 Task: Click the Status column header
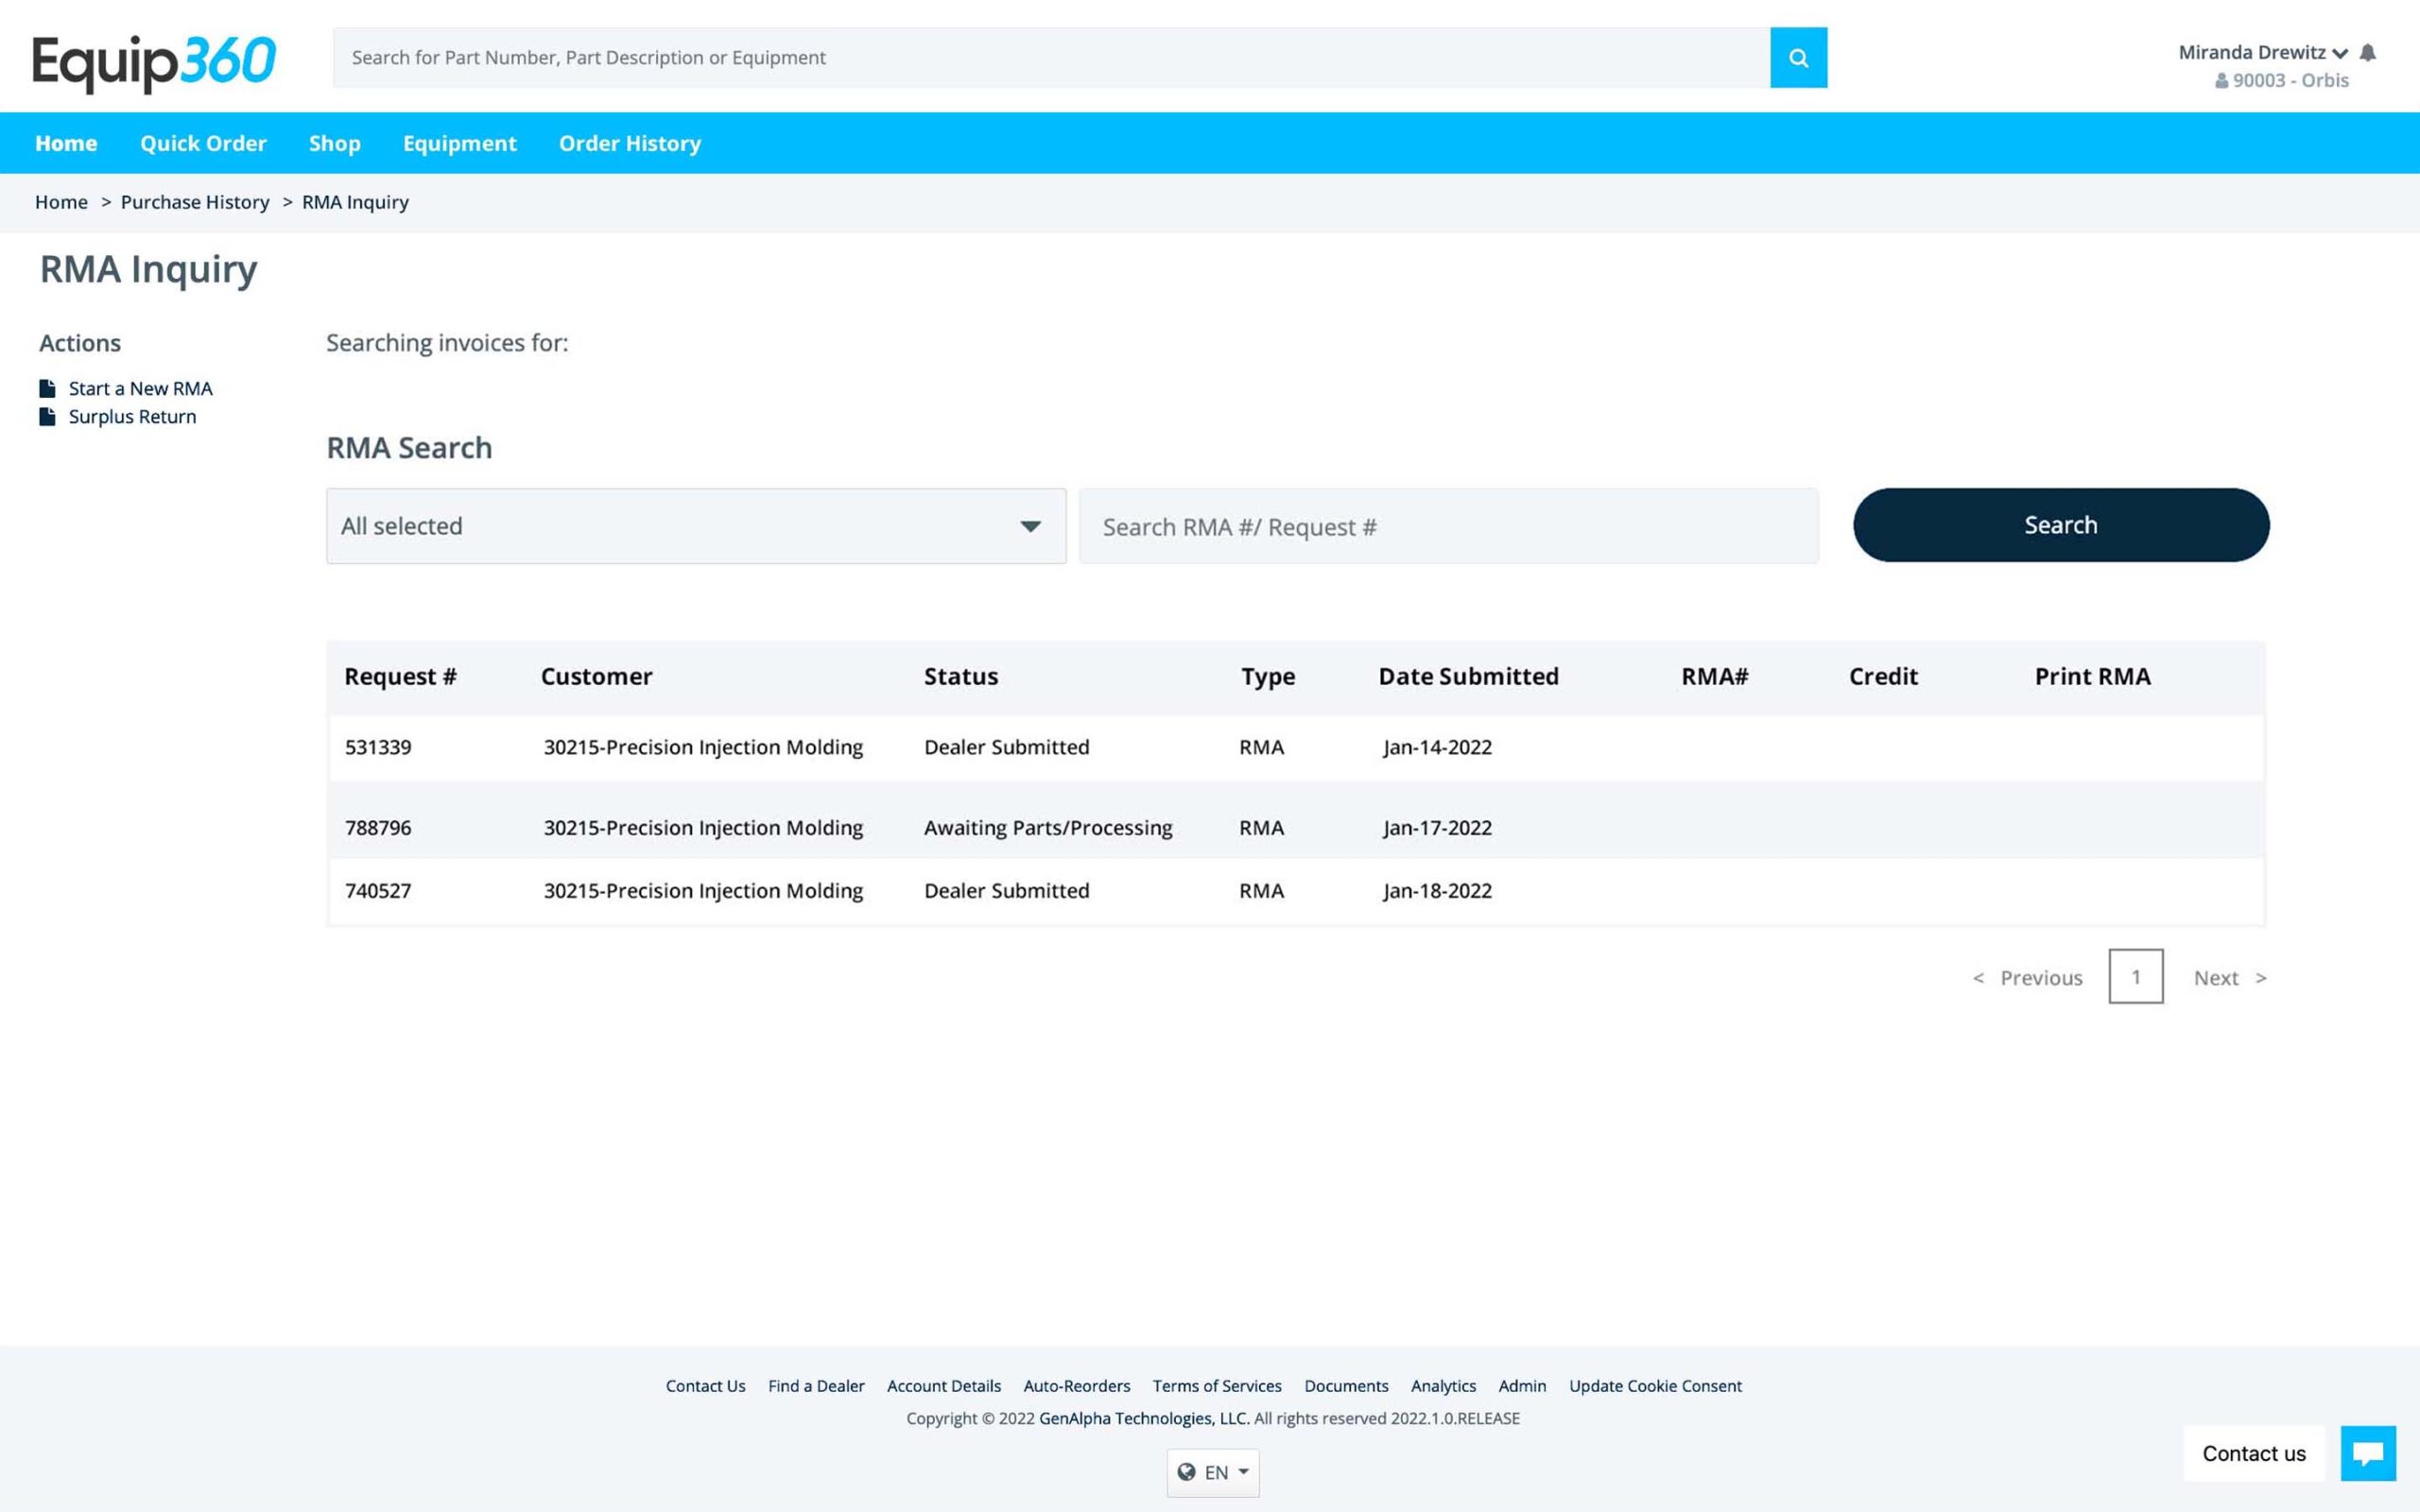click(961, 677)
